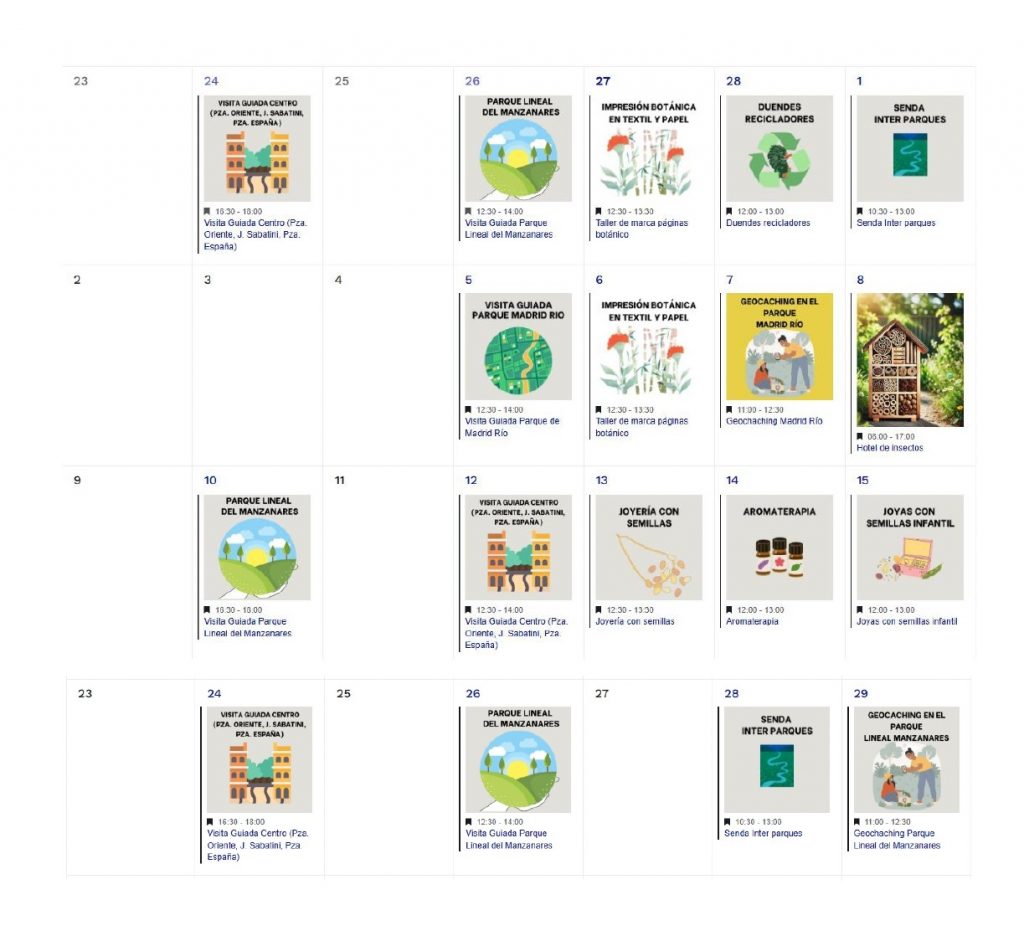Click the Aromaterapia event text link
1024x941 pixels.
[752, 622]
